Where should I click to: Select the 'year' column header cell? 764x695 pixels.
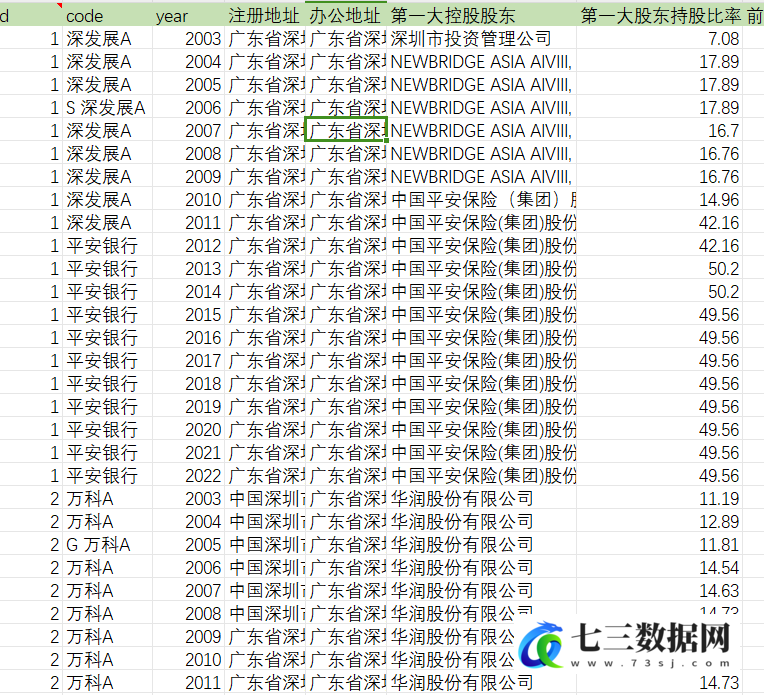click(x=189, y=16)
